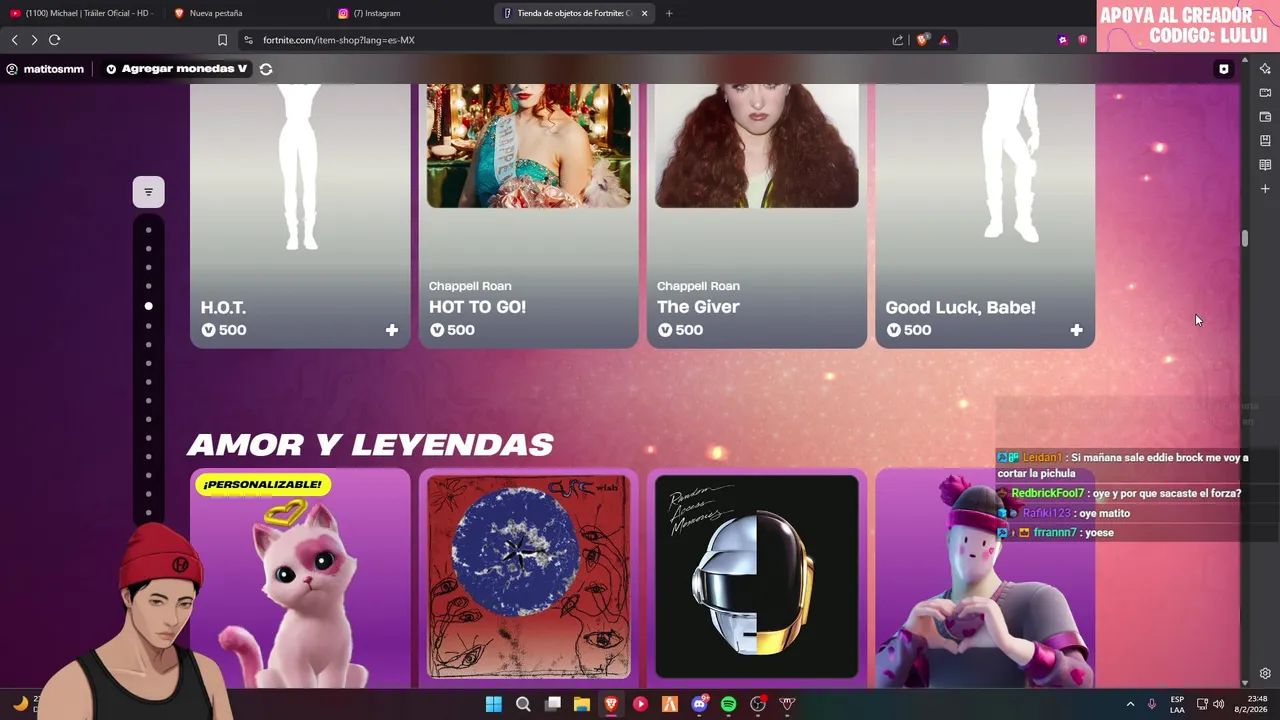Open the Good Luck, Babe! item card

[985, 215]
